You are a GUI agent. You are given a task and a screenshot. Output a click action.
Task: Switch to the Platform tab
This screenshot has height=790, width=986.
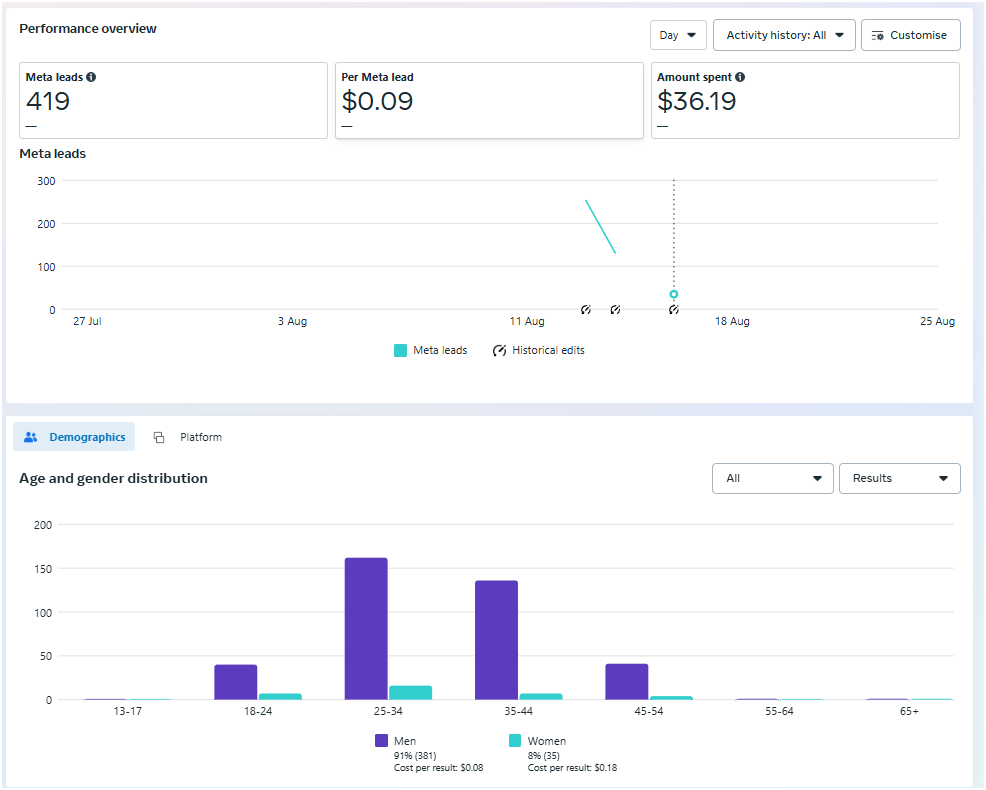(x=199, y=437)
